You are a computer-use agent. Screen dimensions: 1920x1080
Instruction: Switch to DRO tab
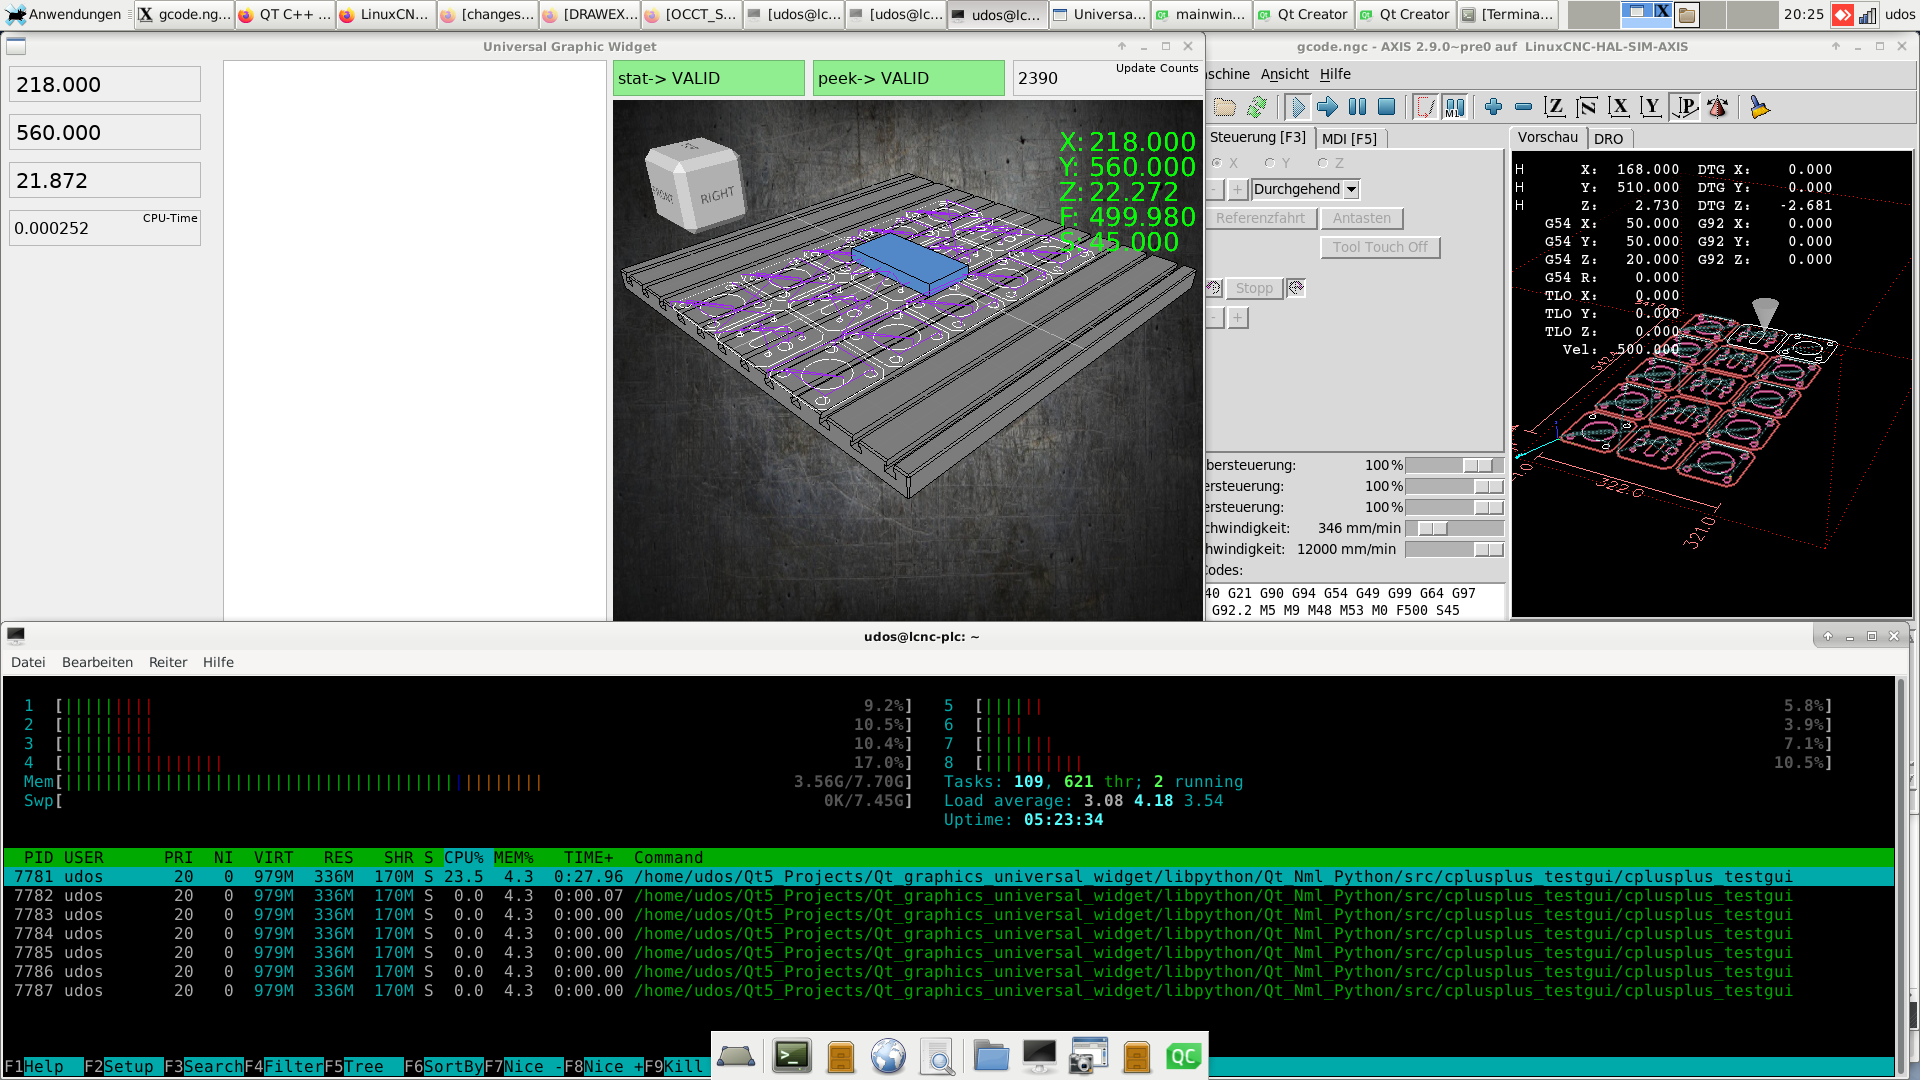pyautogui.click(x=1608, y=139)
